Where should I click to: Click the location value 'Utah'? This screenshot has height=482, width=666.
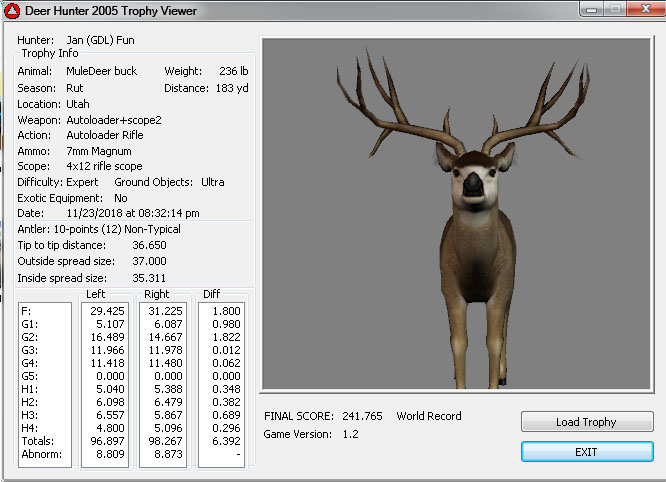point(78,104)
